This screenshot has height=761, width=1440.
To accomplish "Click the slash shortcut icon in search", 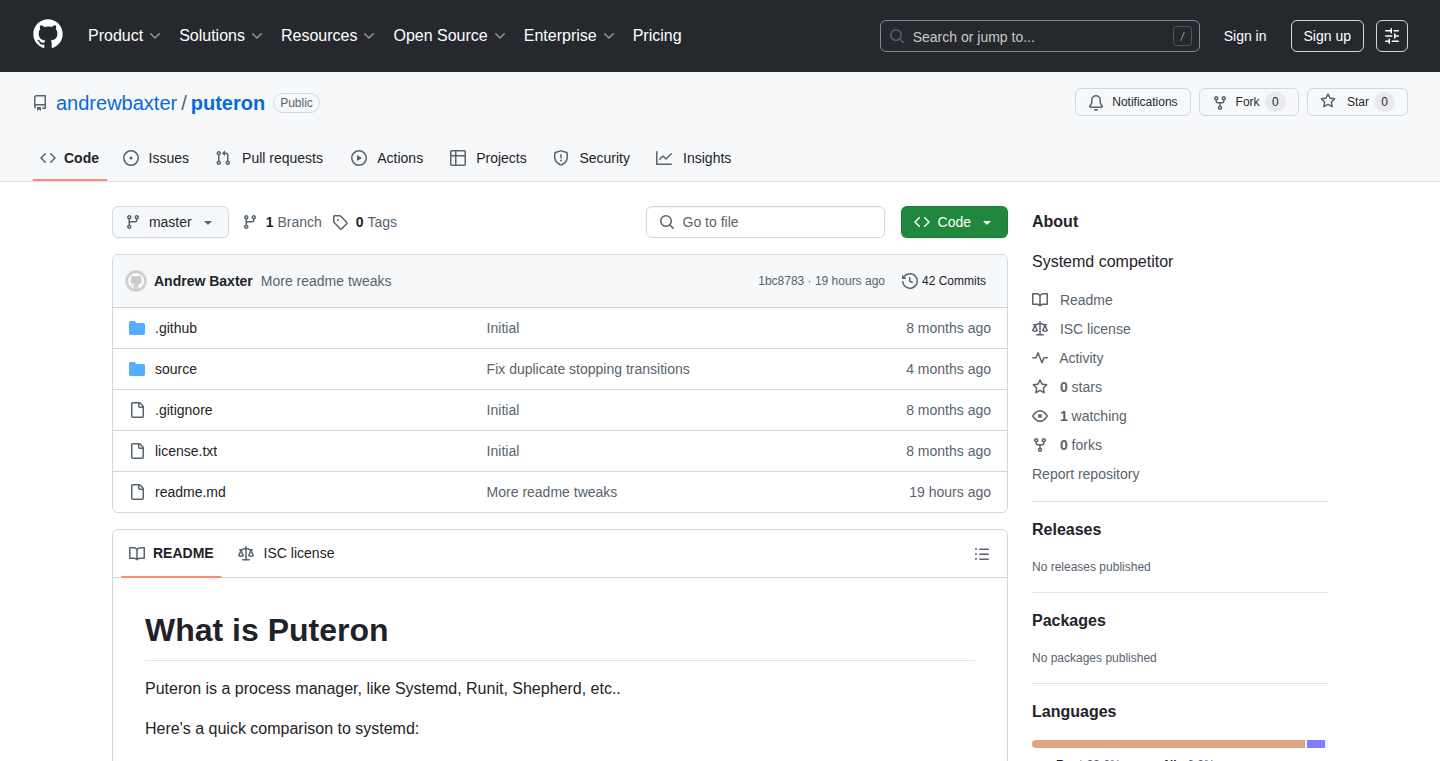I will [1182, 36].
